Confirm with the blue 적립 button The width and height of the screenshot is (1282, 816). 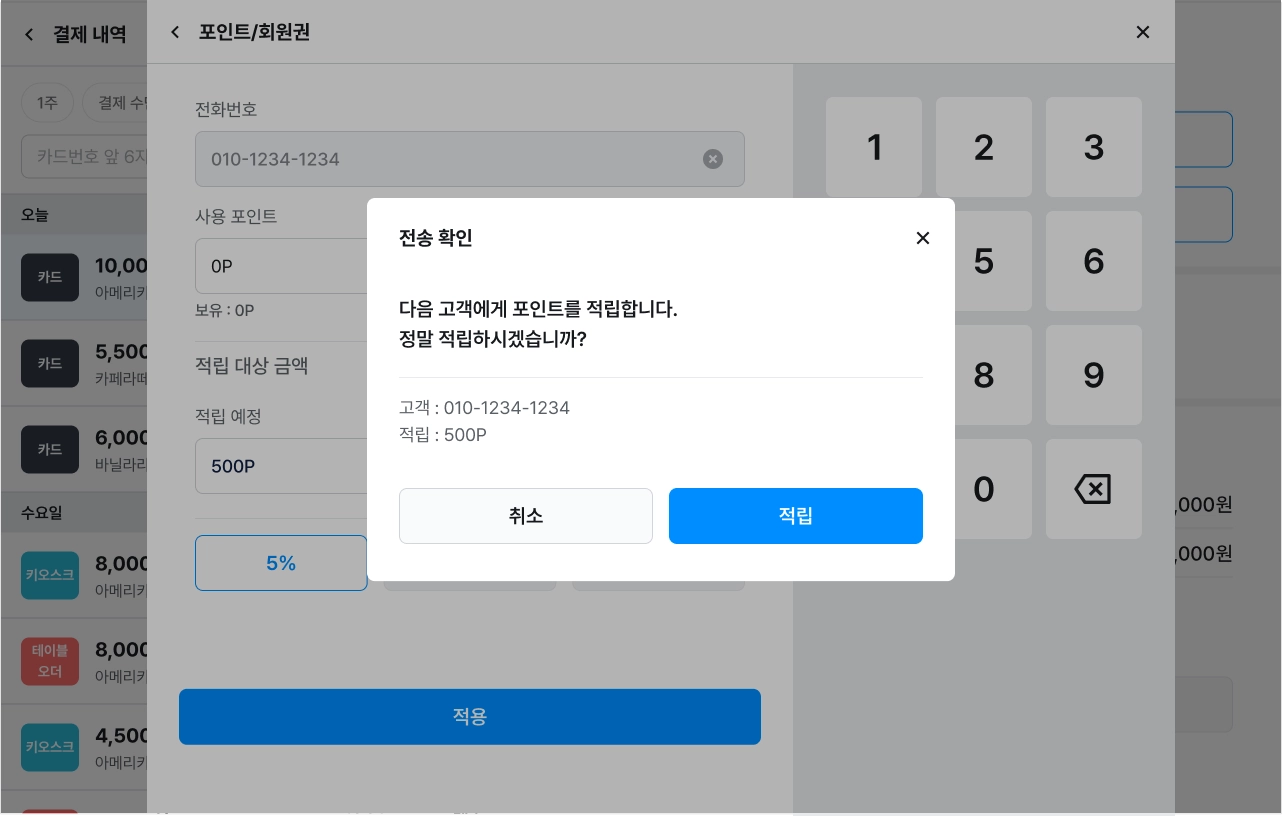pyautogui.click(x=796, y=516)
